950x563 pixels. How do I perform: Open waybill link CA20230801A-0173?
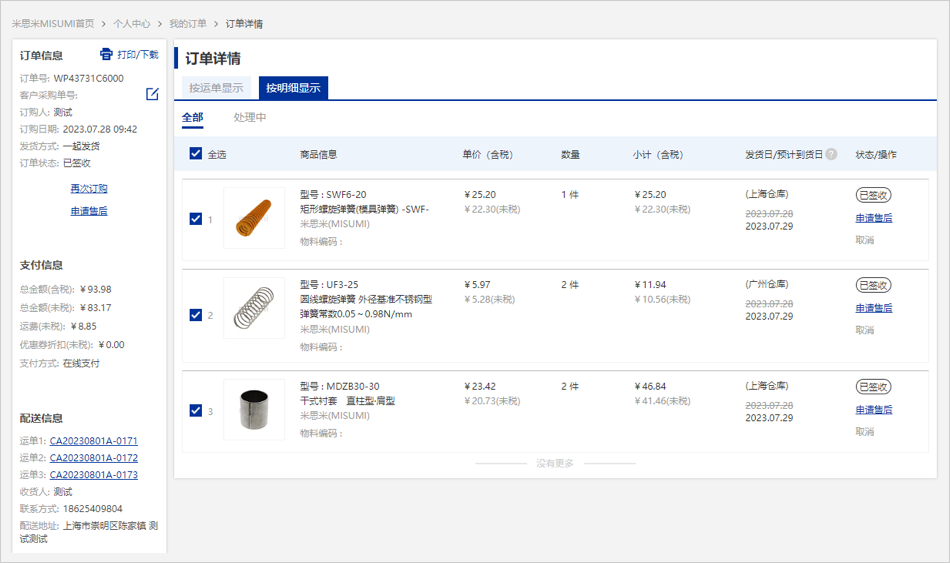pos(94,475)
